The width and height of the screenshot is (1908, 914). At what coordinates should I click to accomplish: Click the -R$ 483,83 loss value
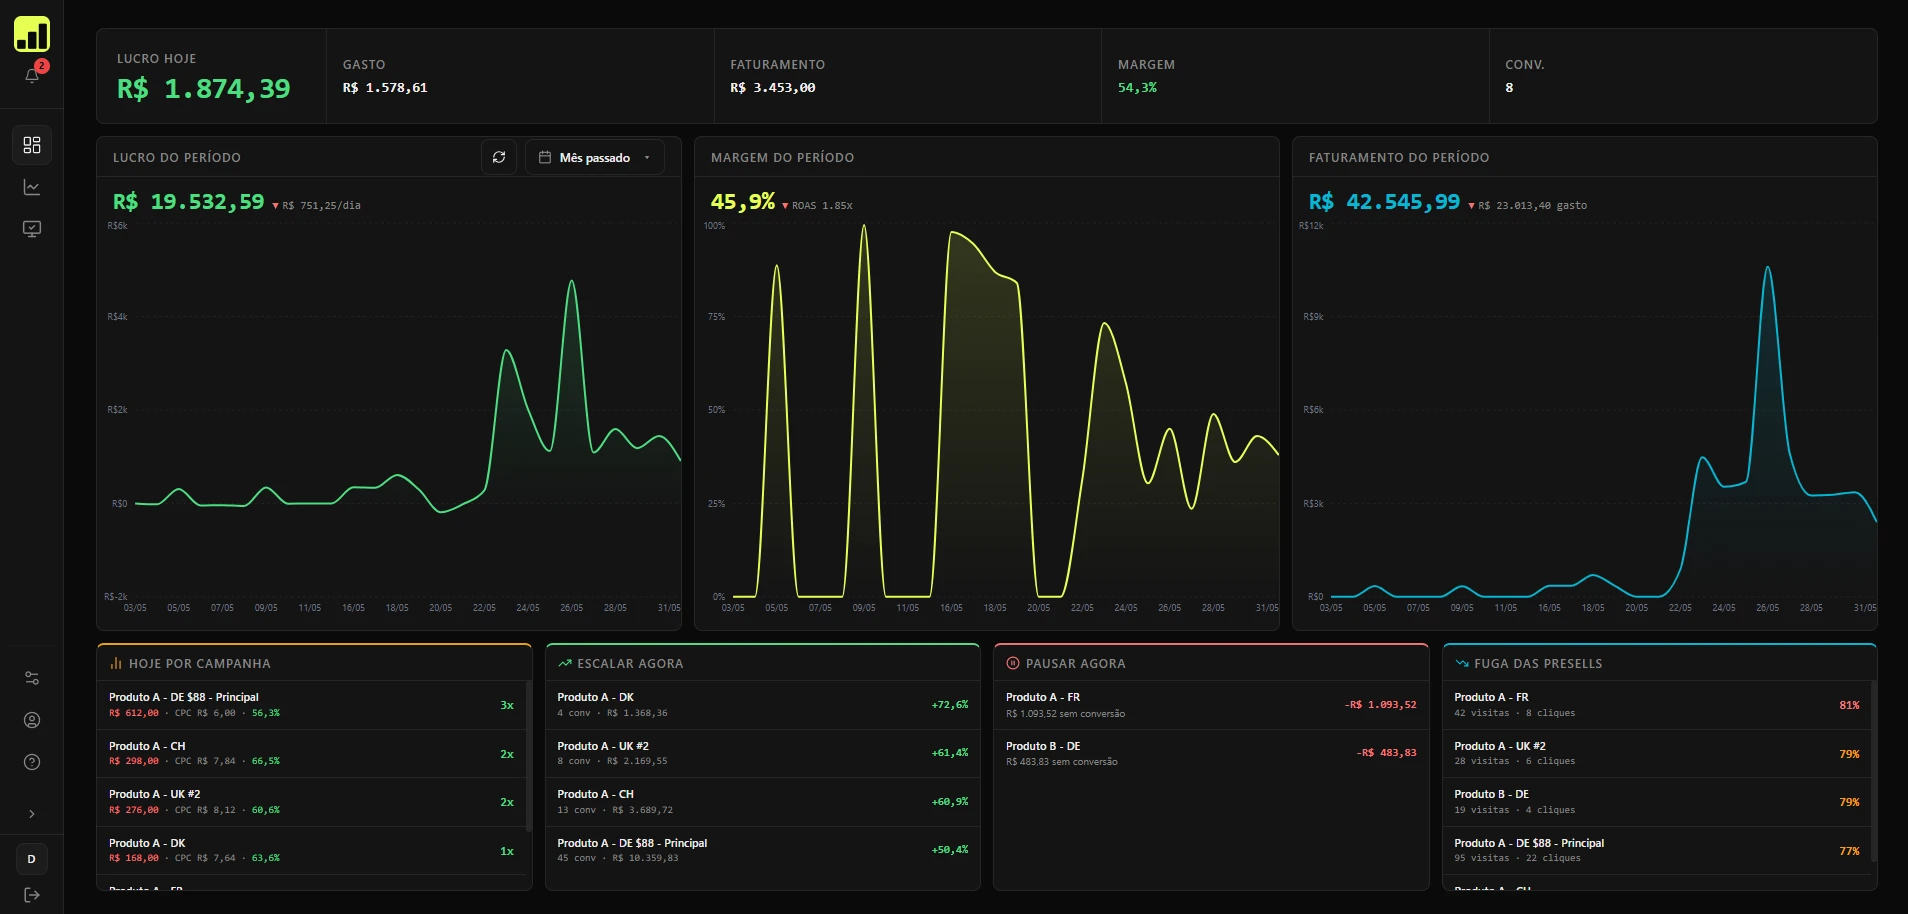[1387, 753]
